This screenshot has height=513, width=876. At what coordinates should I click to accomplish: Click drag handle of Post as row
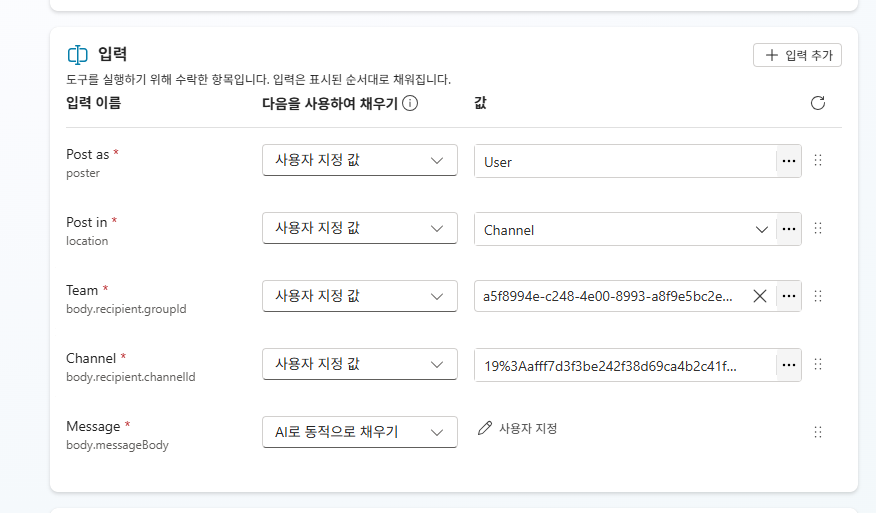tap(818, 160)
